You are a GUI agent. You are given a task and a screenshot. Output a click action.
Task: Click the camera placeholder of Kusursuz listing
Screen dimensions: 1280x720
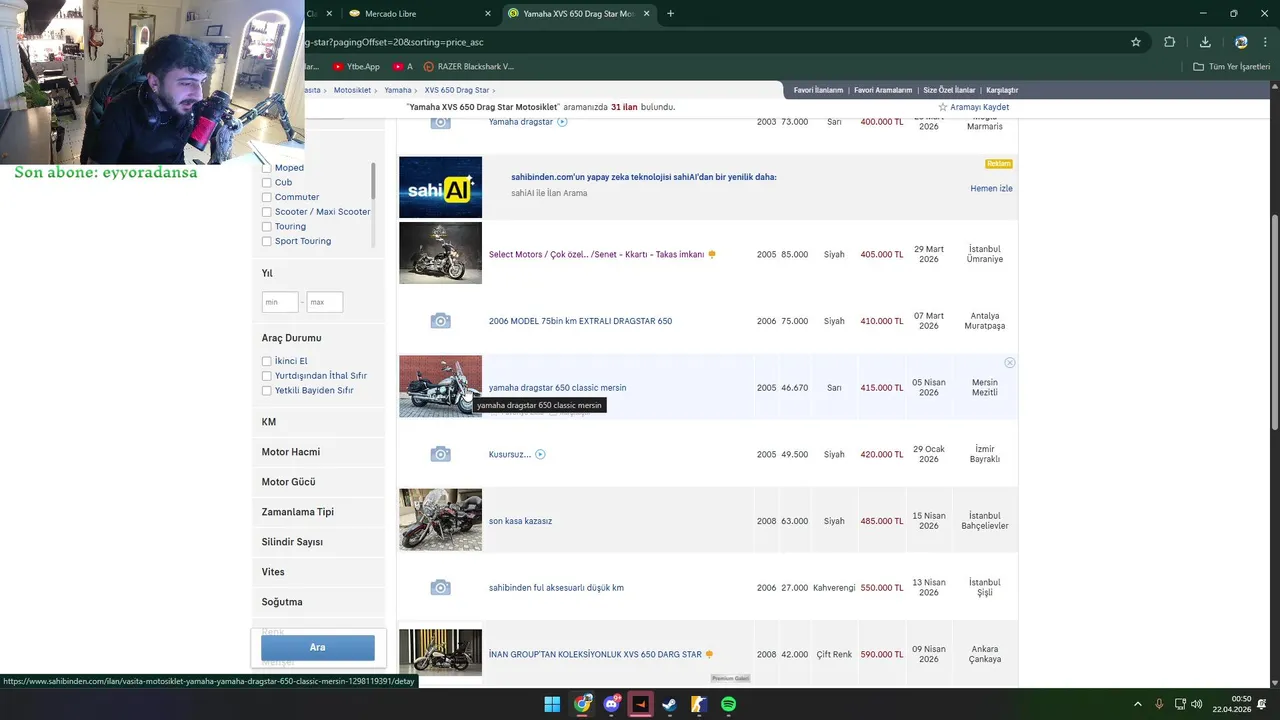pos(440,454)
